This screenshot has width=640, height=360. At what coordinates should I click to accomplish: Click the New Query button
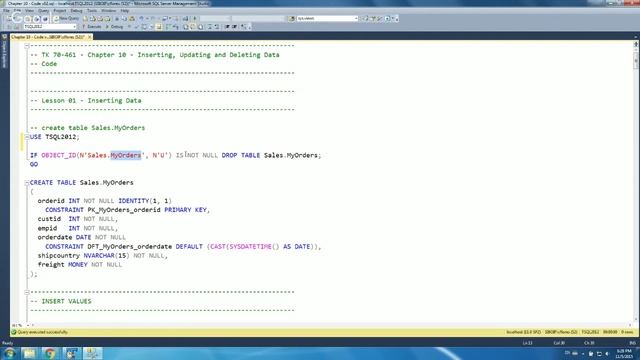pos(67,18)
